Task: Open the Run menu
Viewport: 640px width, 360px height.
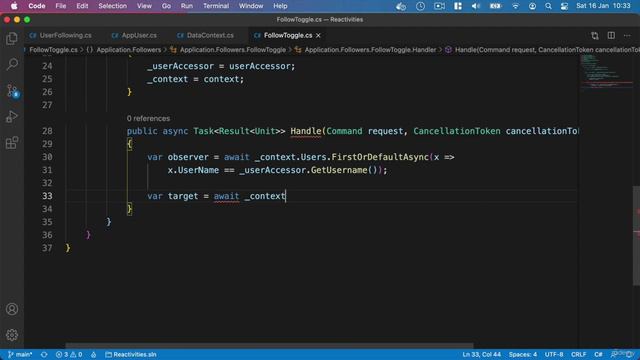Action: [187, 6]
